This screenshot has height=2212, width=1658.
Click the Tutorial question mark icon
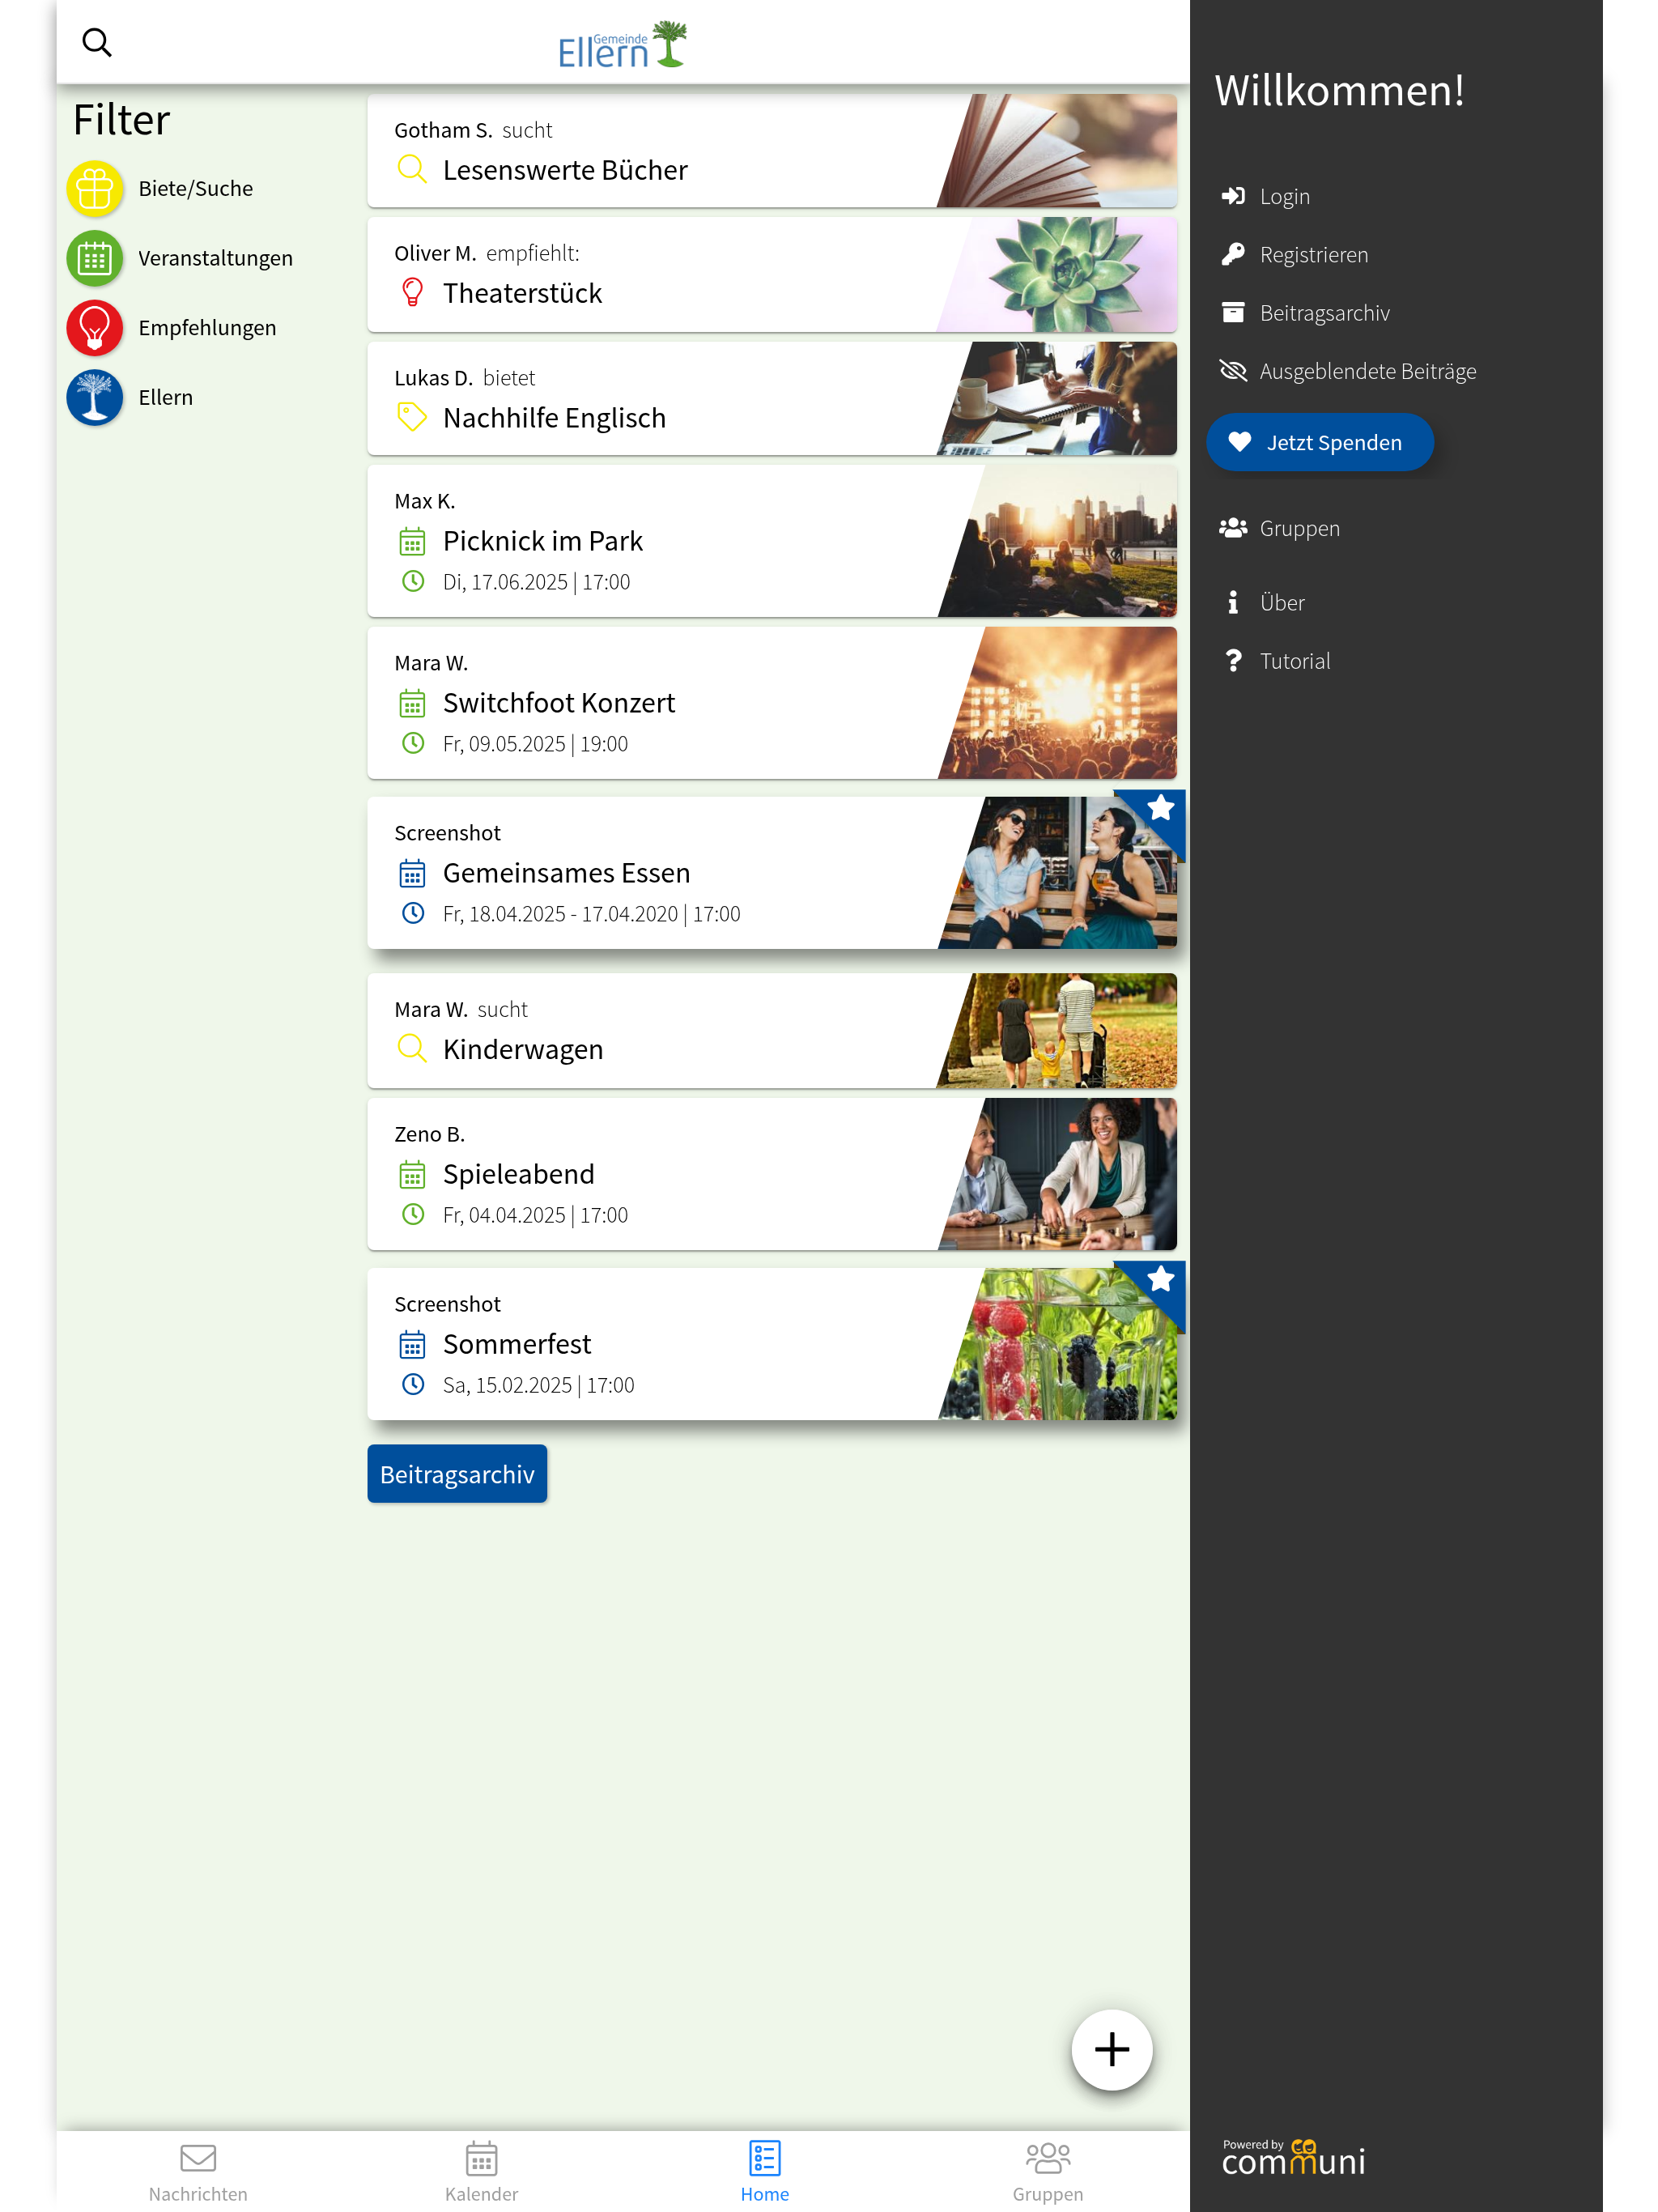[1233, 660]
